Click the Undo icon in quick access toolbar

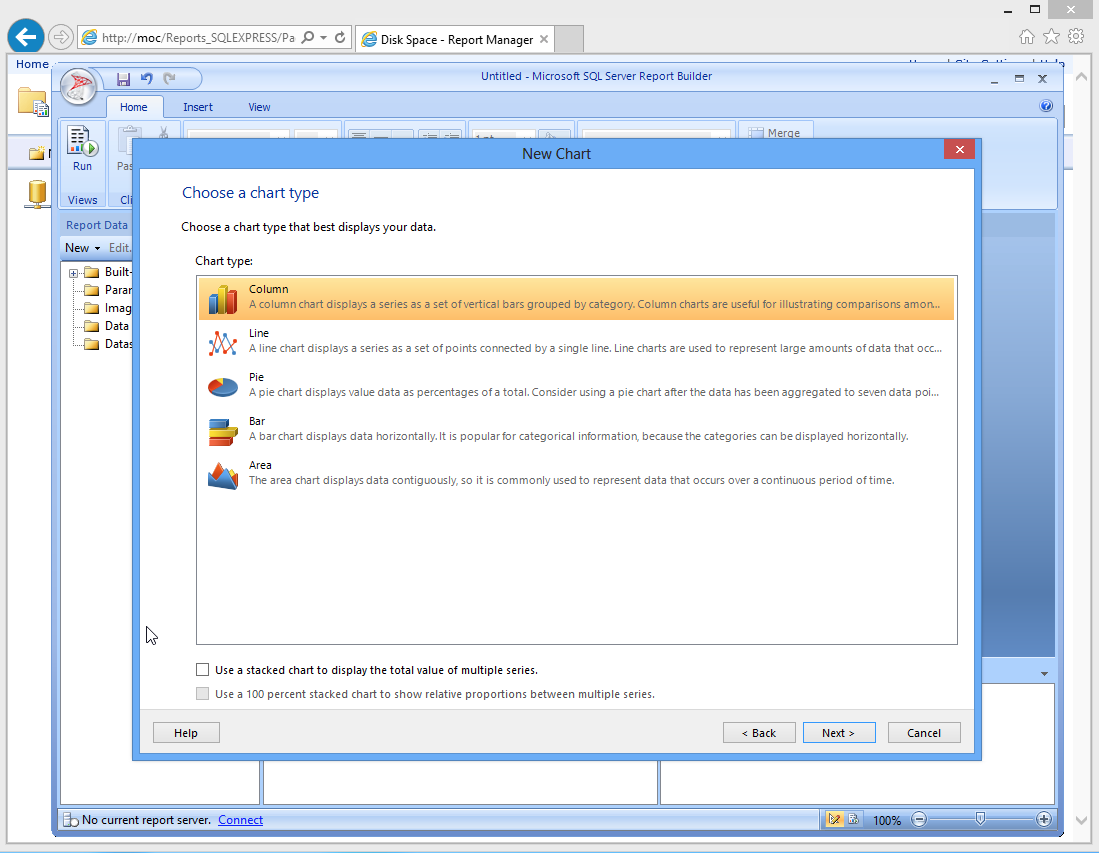pyautogui.click(x=147, y=78)
